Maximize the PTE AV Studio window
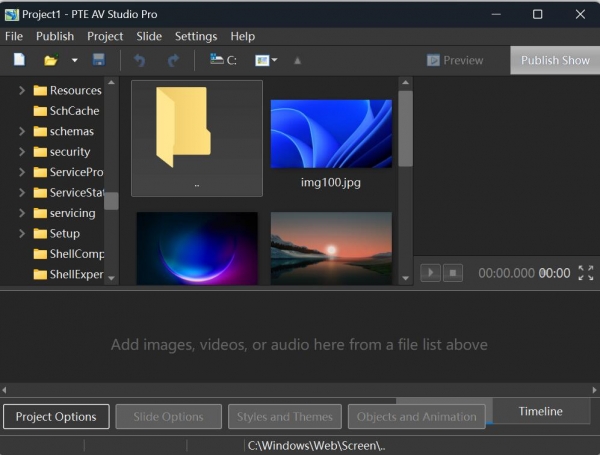 [538, 15]
